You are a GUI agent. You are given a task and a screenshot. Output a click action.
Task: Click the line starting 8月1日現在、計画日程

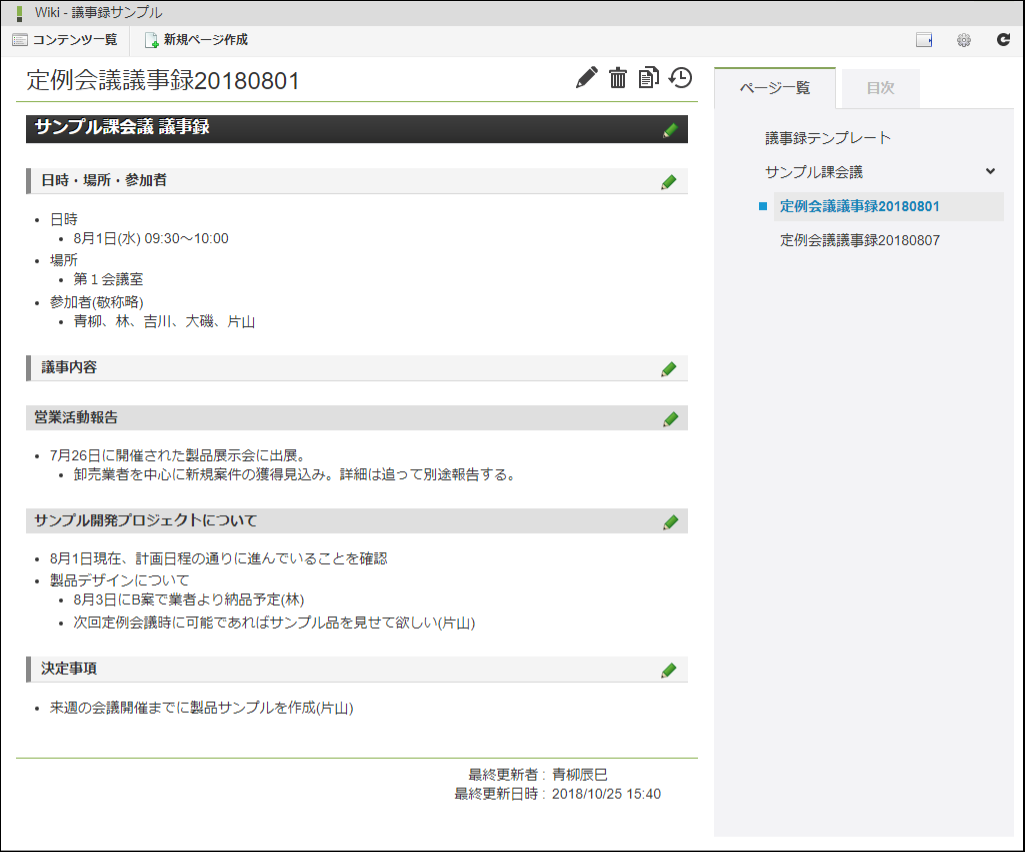coord(218,559)
